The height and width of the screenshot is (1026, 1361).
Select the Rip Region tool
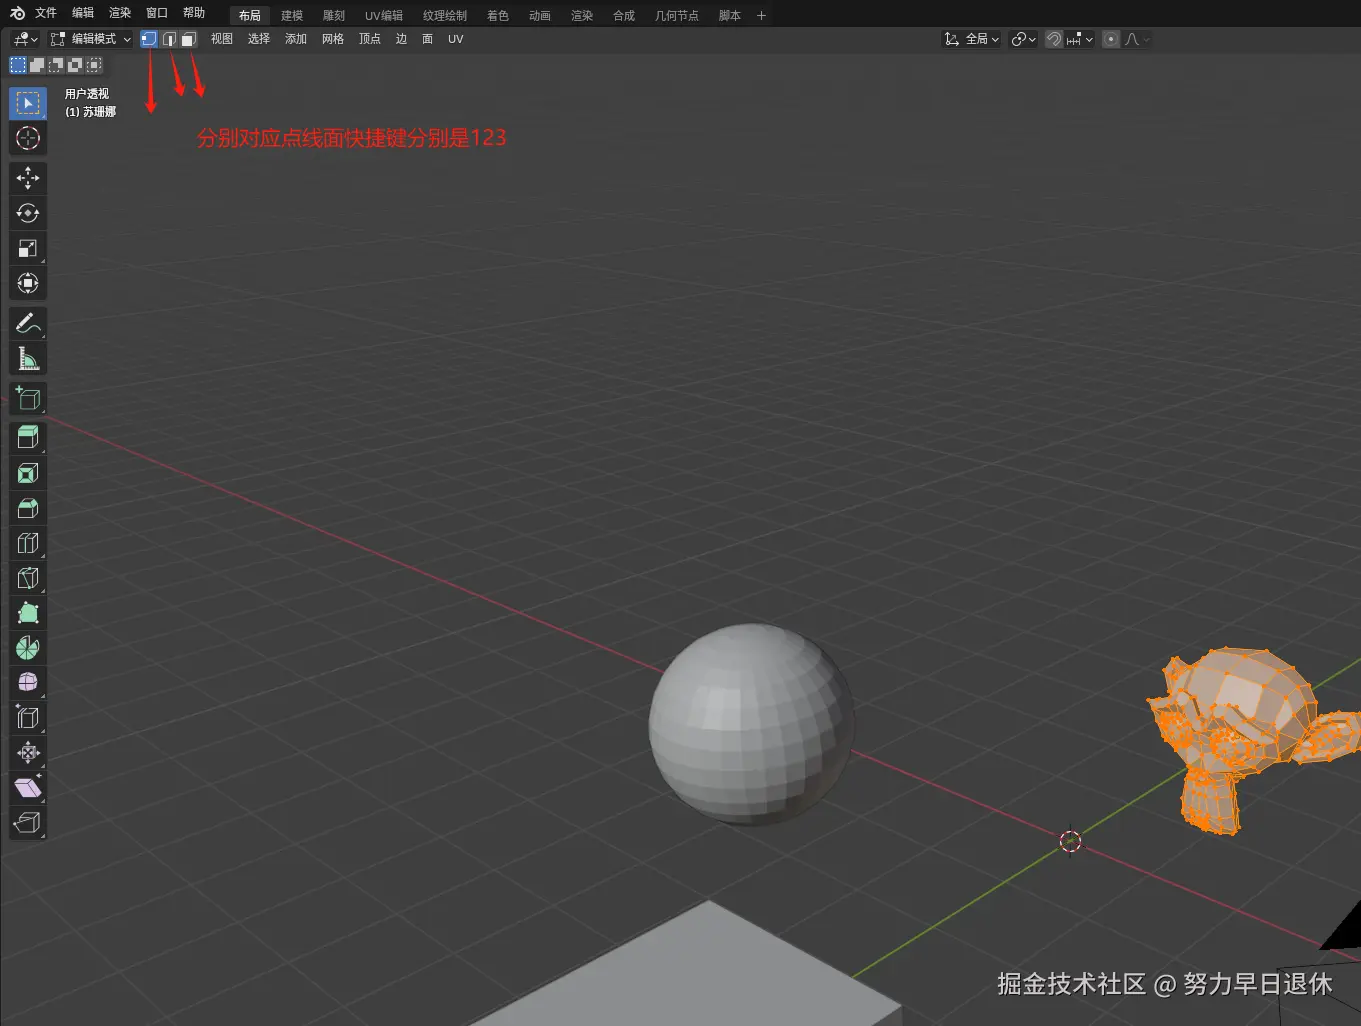[x=28, y=823]
